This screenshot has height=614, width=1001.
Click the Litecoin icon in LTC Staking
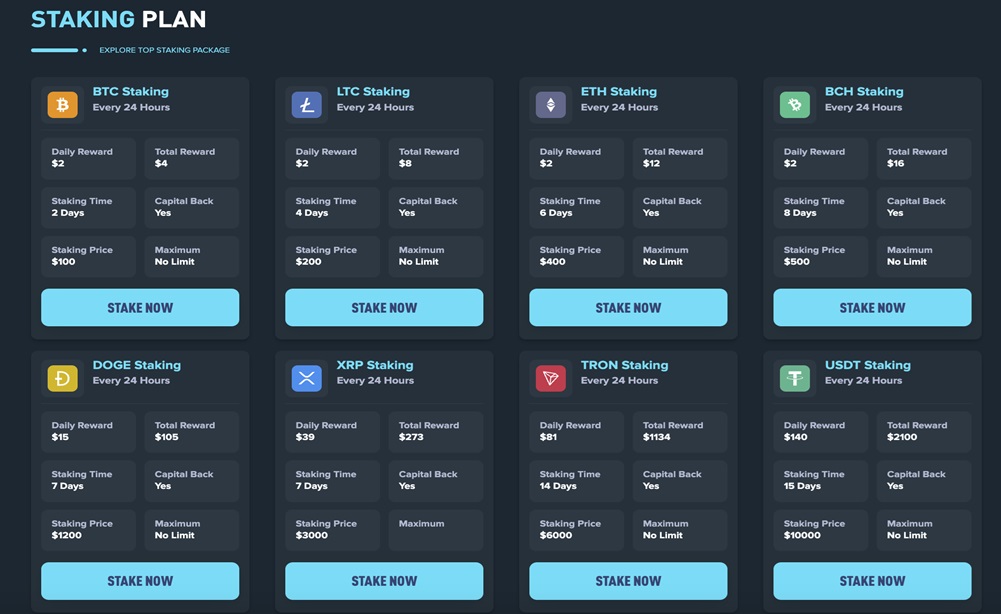tap(306, 105)
